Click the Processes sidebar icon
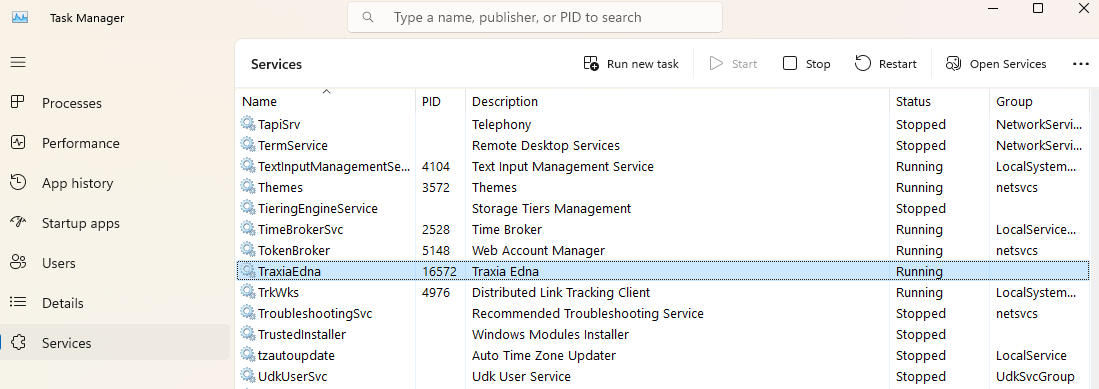Viewport: 1099px width, 389px height. coord(18,102)
